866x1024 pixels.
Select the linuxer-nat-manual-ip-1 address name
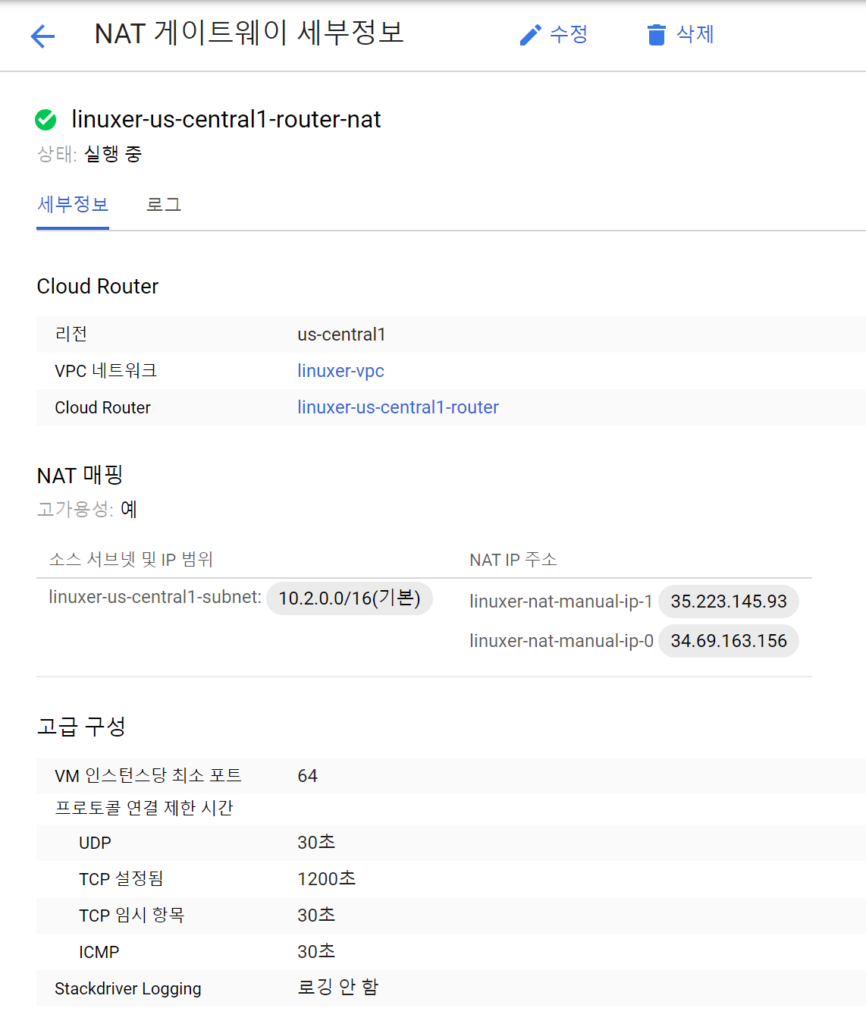(560, 602)
